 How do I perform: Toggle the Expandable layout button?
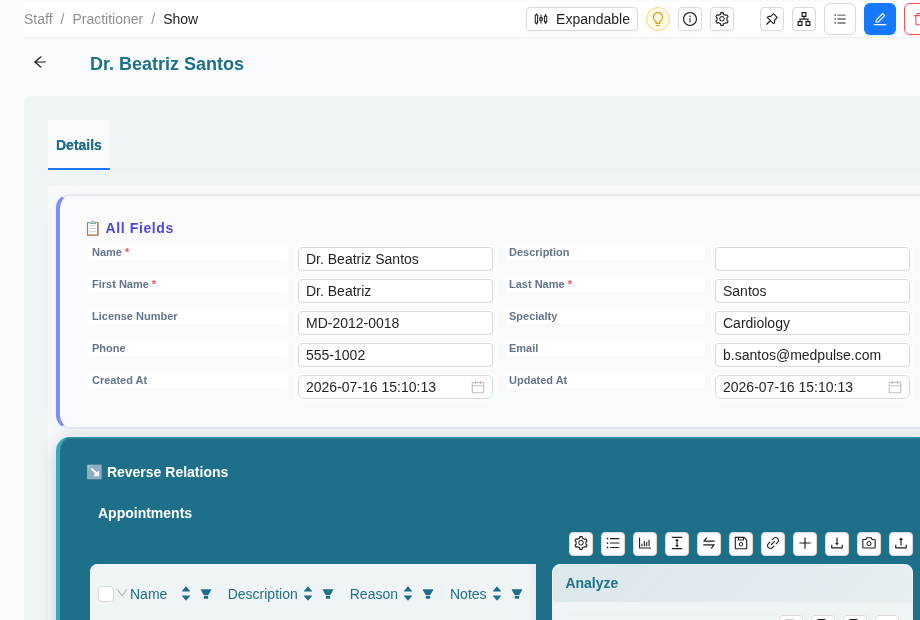tap(581, 19)
